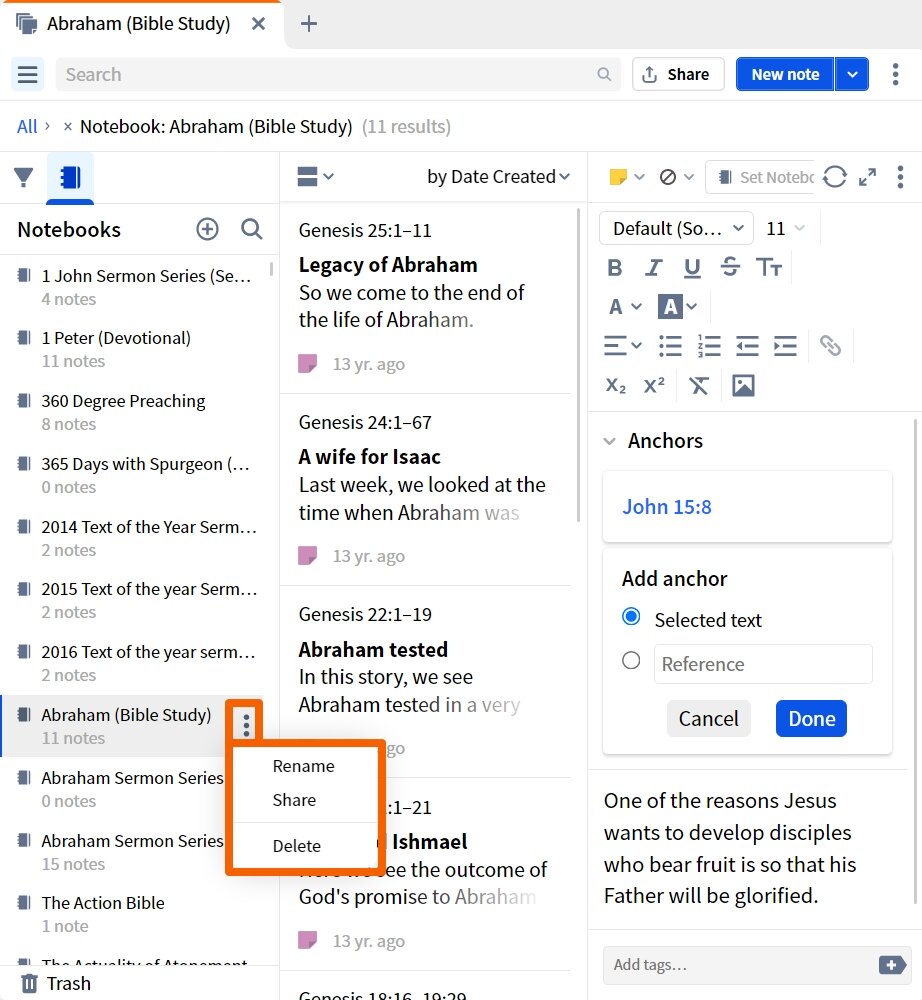Add a new notebook with plus icon
The image size is (922, 1000).
pos(207,229)
